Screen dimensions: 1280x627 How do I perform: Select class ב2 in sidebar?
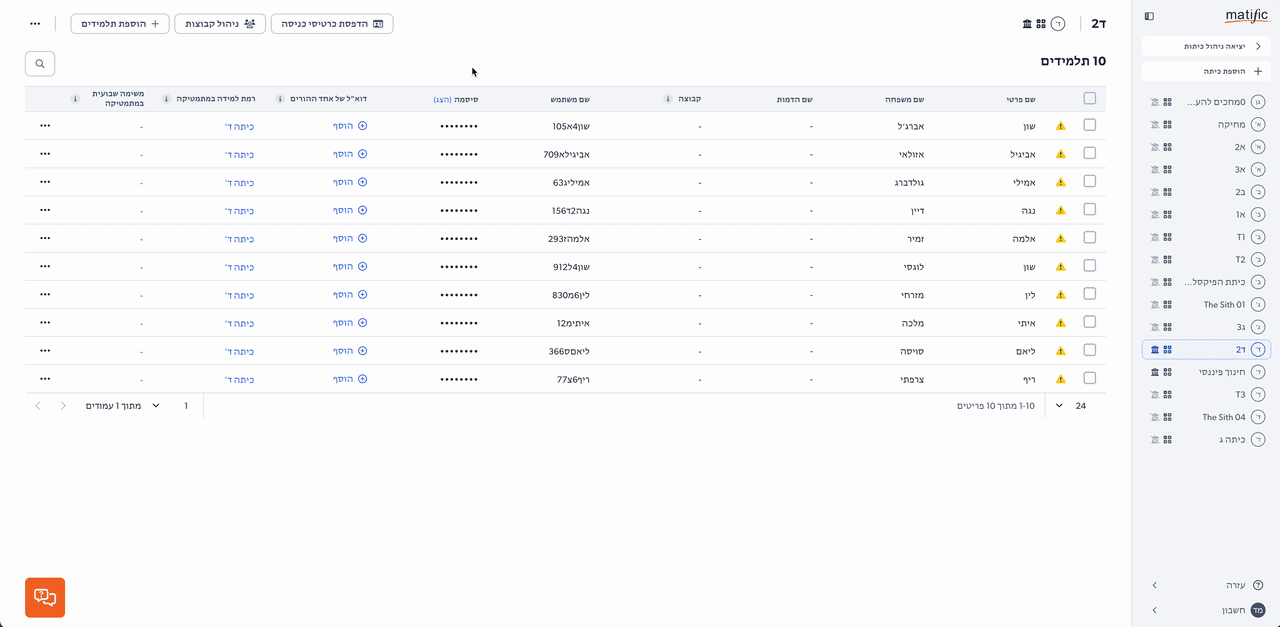pos(1205,192)
